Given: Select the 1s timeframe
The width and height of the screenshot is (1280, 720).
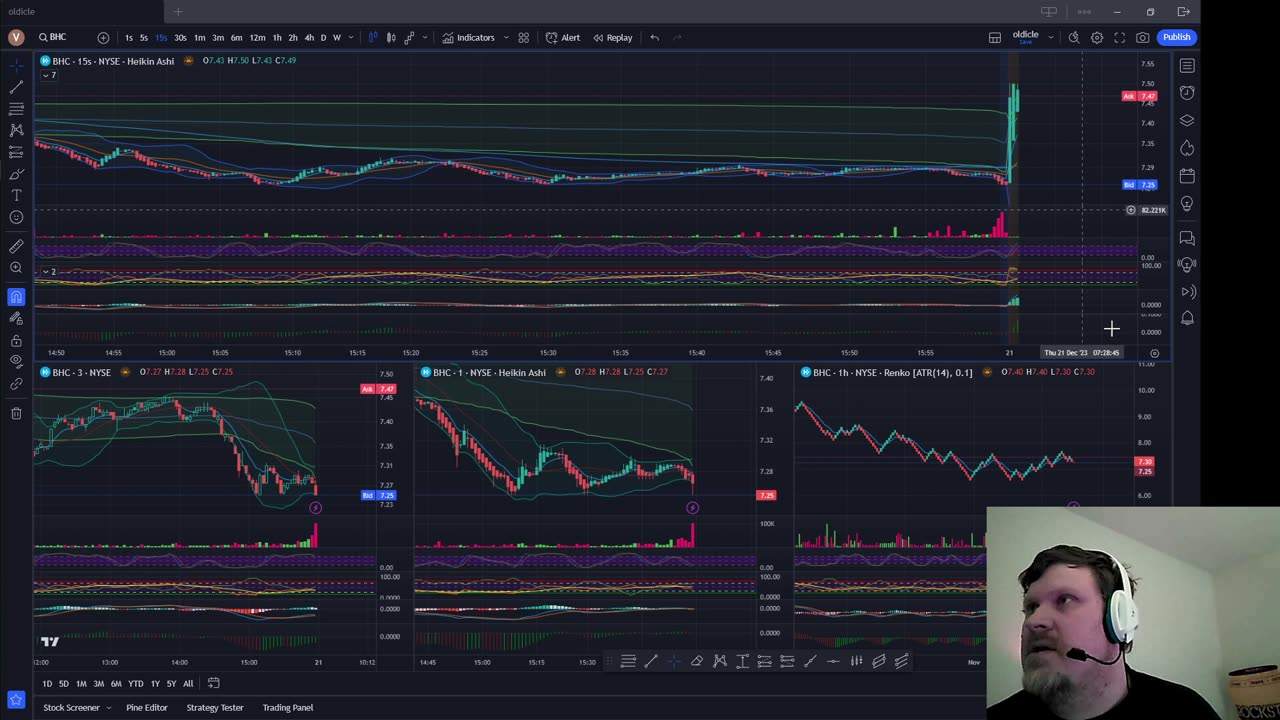Looking at the screenshot, I should point(128,38).
